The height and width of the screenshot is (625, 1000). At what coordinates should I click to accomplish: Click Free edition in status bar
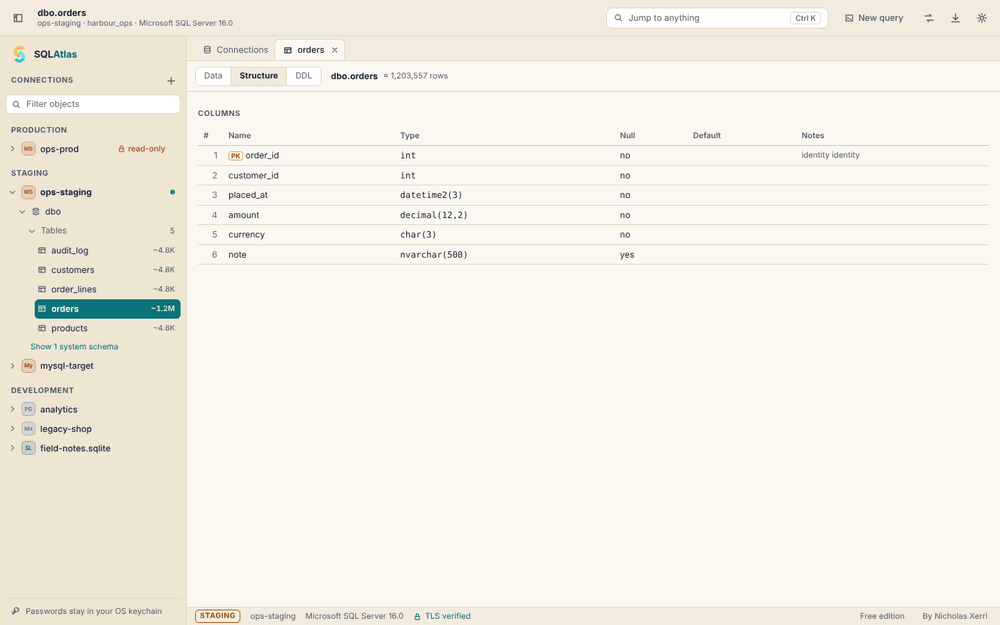click(881, 616)
